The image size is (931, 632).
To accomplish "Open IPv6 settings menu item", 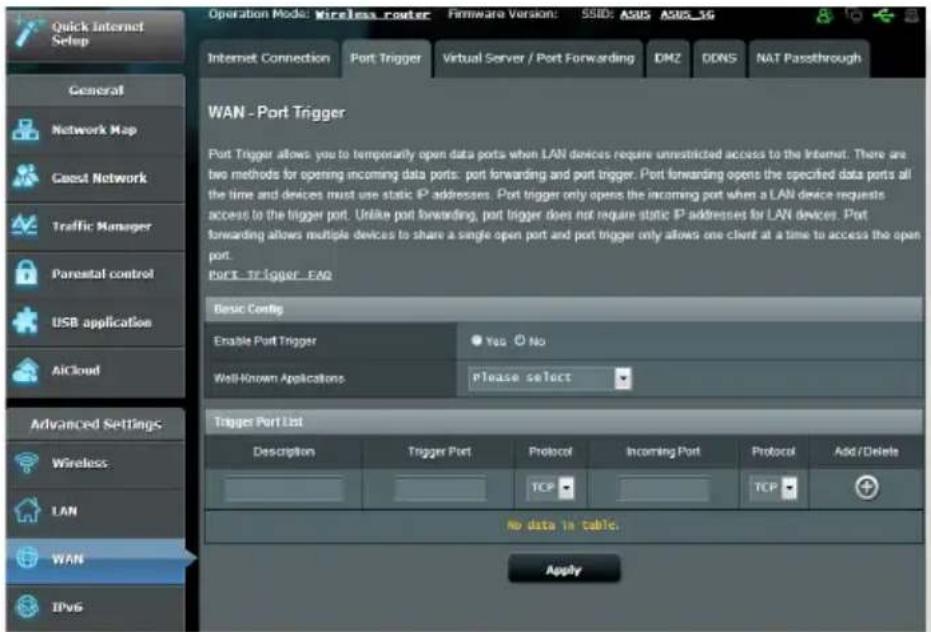I will pyautogui.click(x=96, y=607).
